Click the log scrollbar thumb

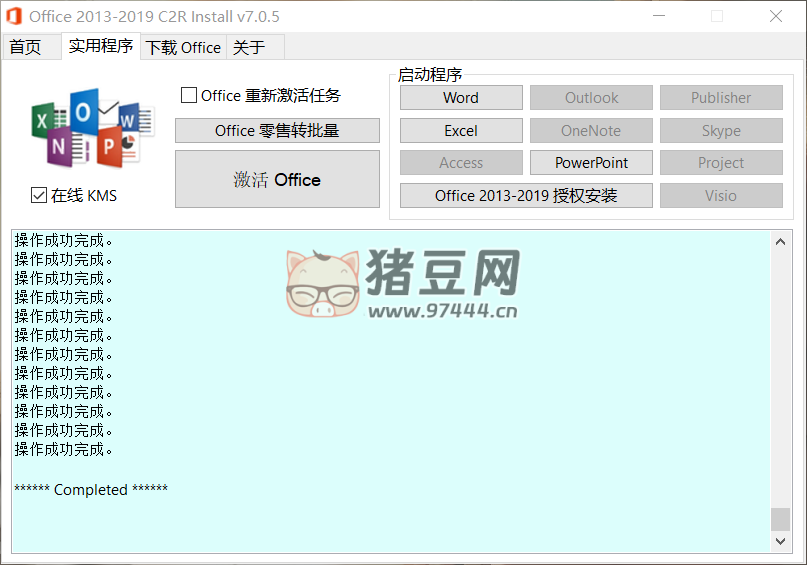[781, 519]
